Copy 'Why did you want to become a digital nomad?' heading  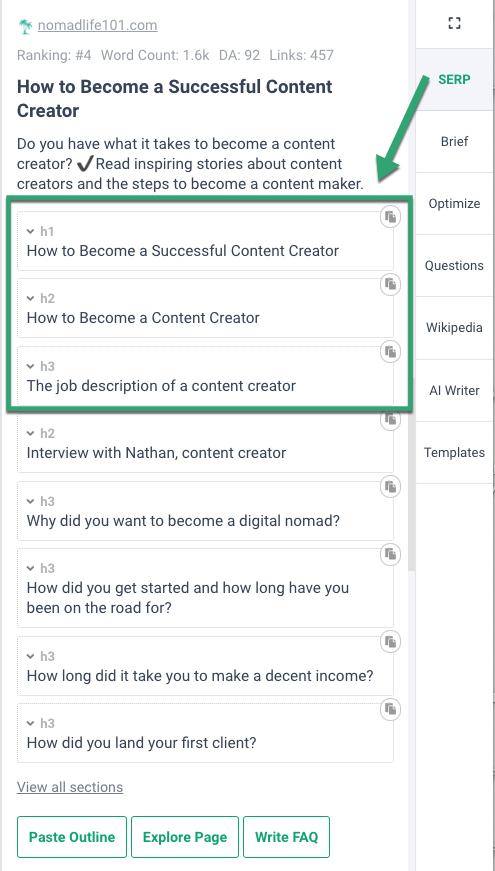pyautogui.click(x=391, y=487)
